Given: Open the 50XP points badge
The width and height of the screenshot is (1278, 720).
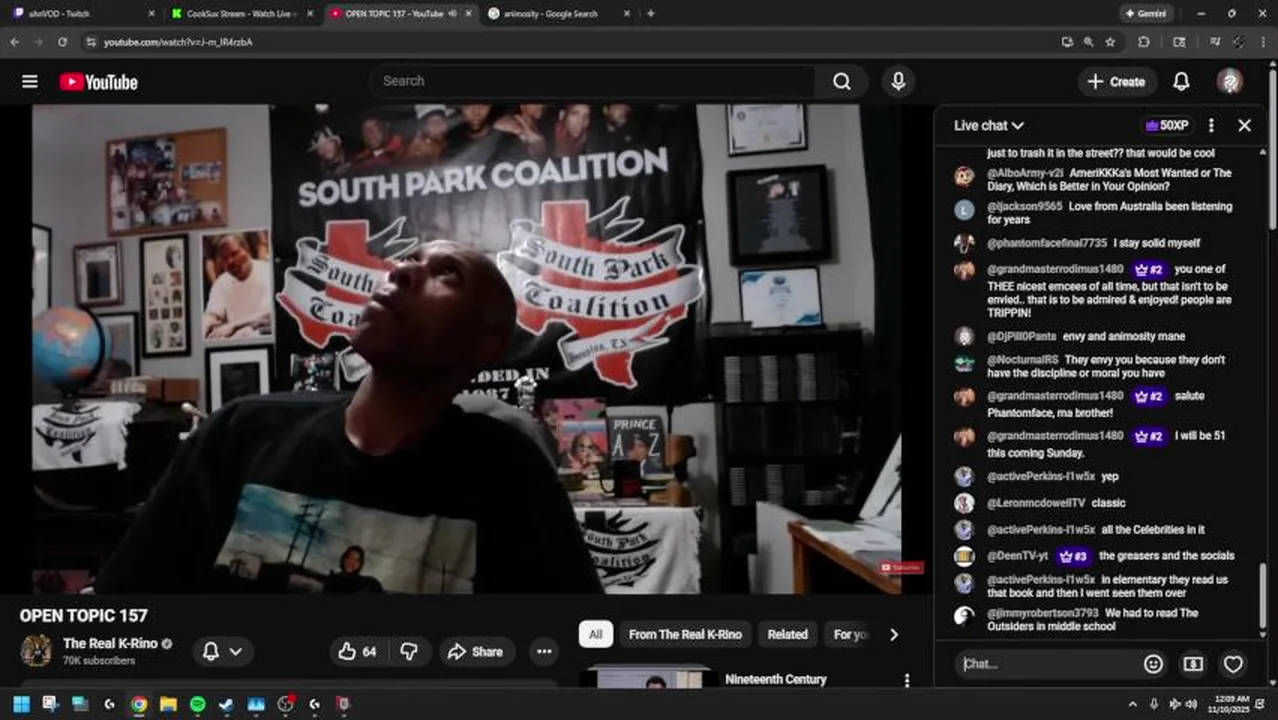Looking at the screenshot, I should point(1167,125).
